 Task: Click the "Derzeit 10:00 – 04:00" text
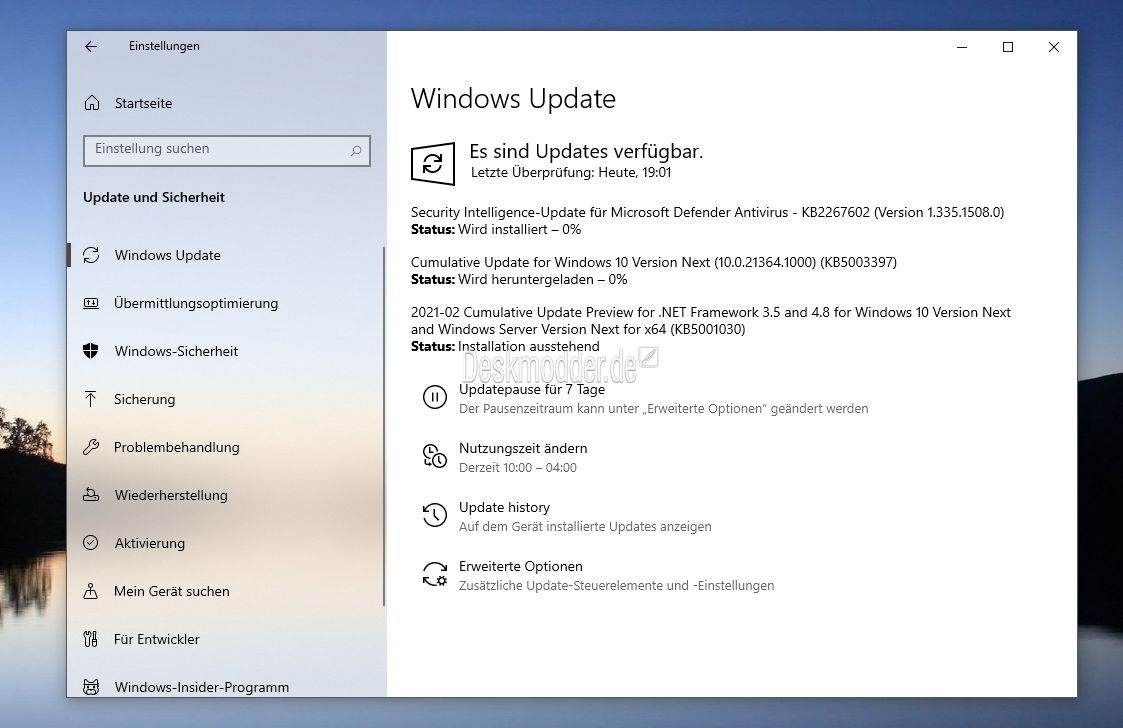518,467
